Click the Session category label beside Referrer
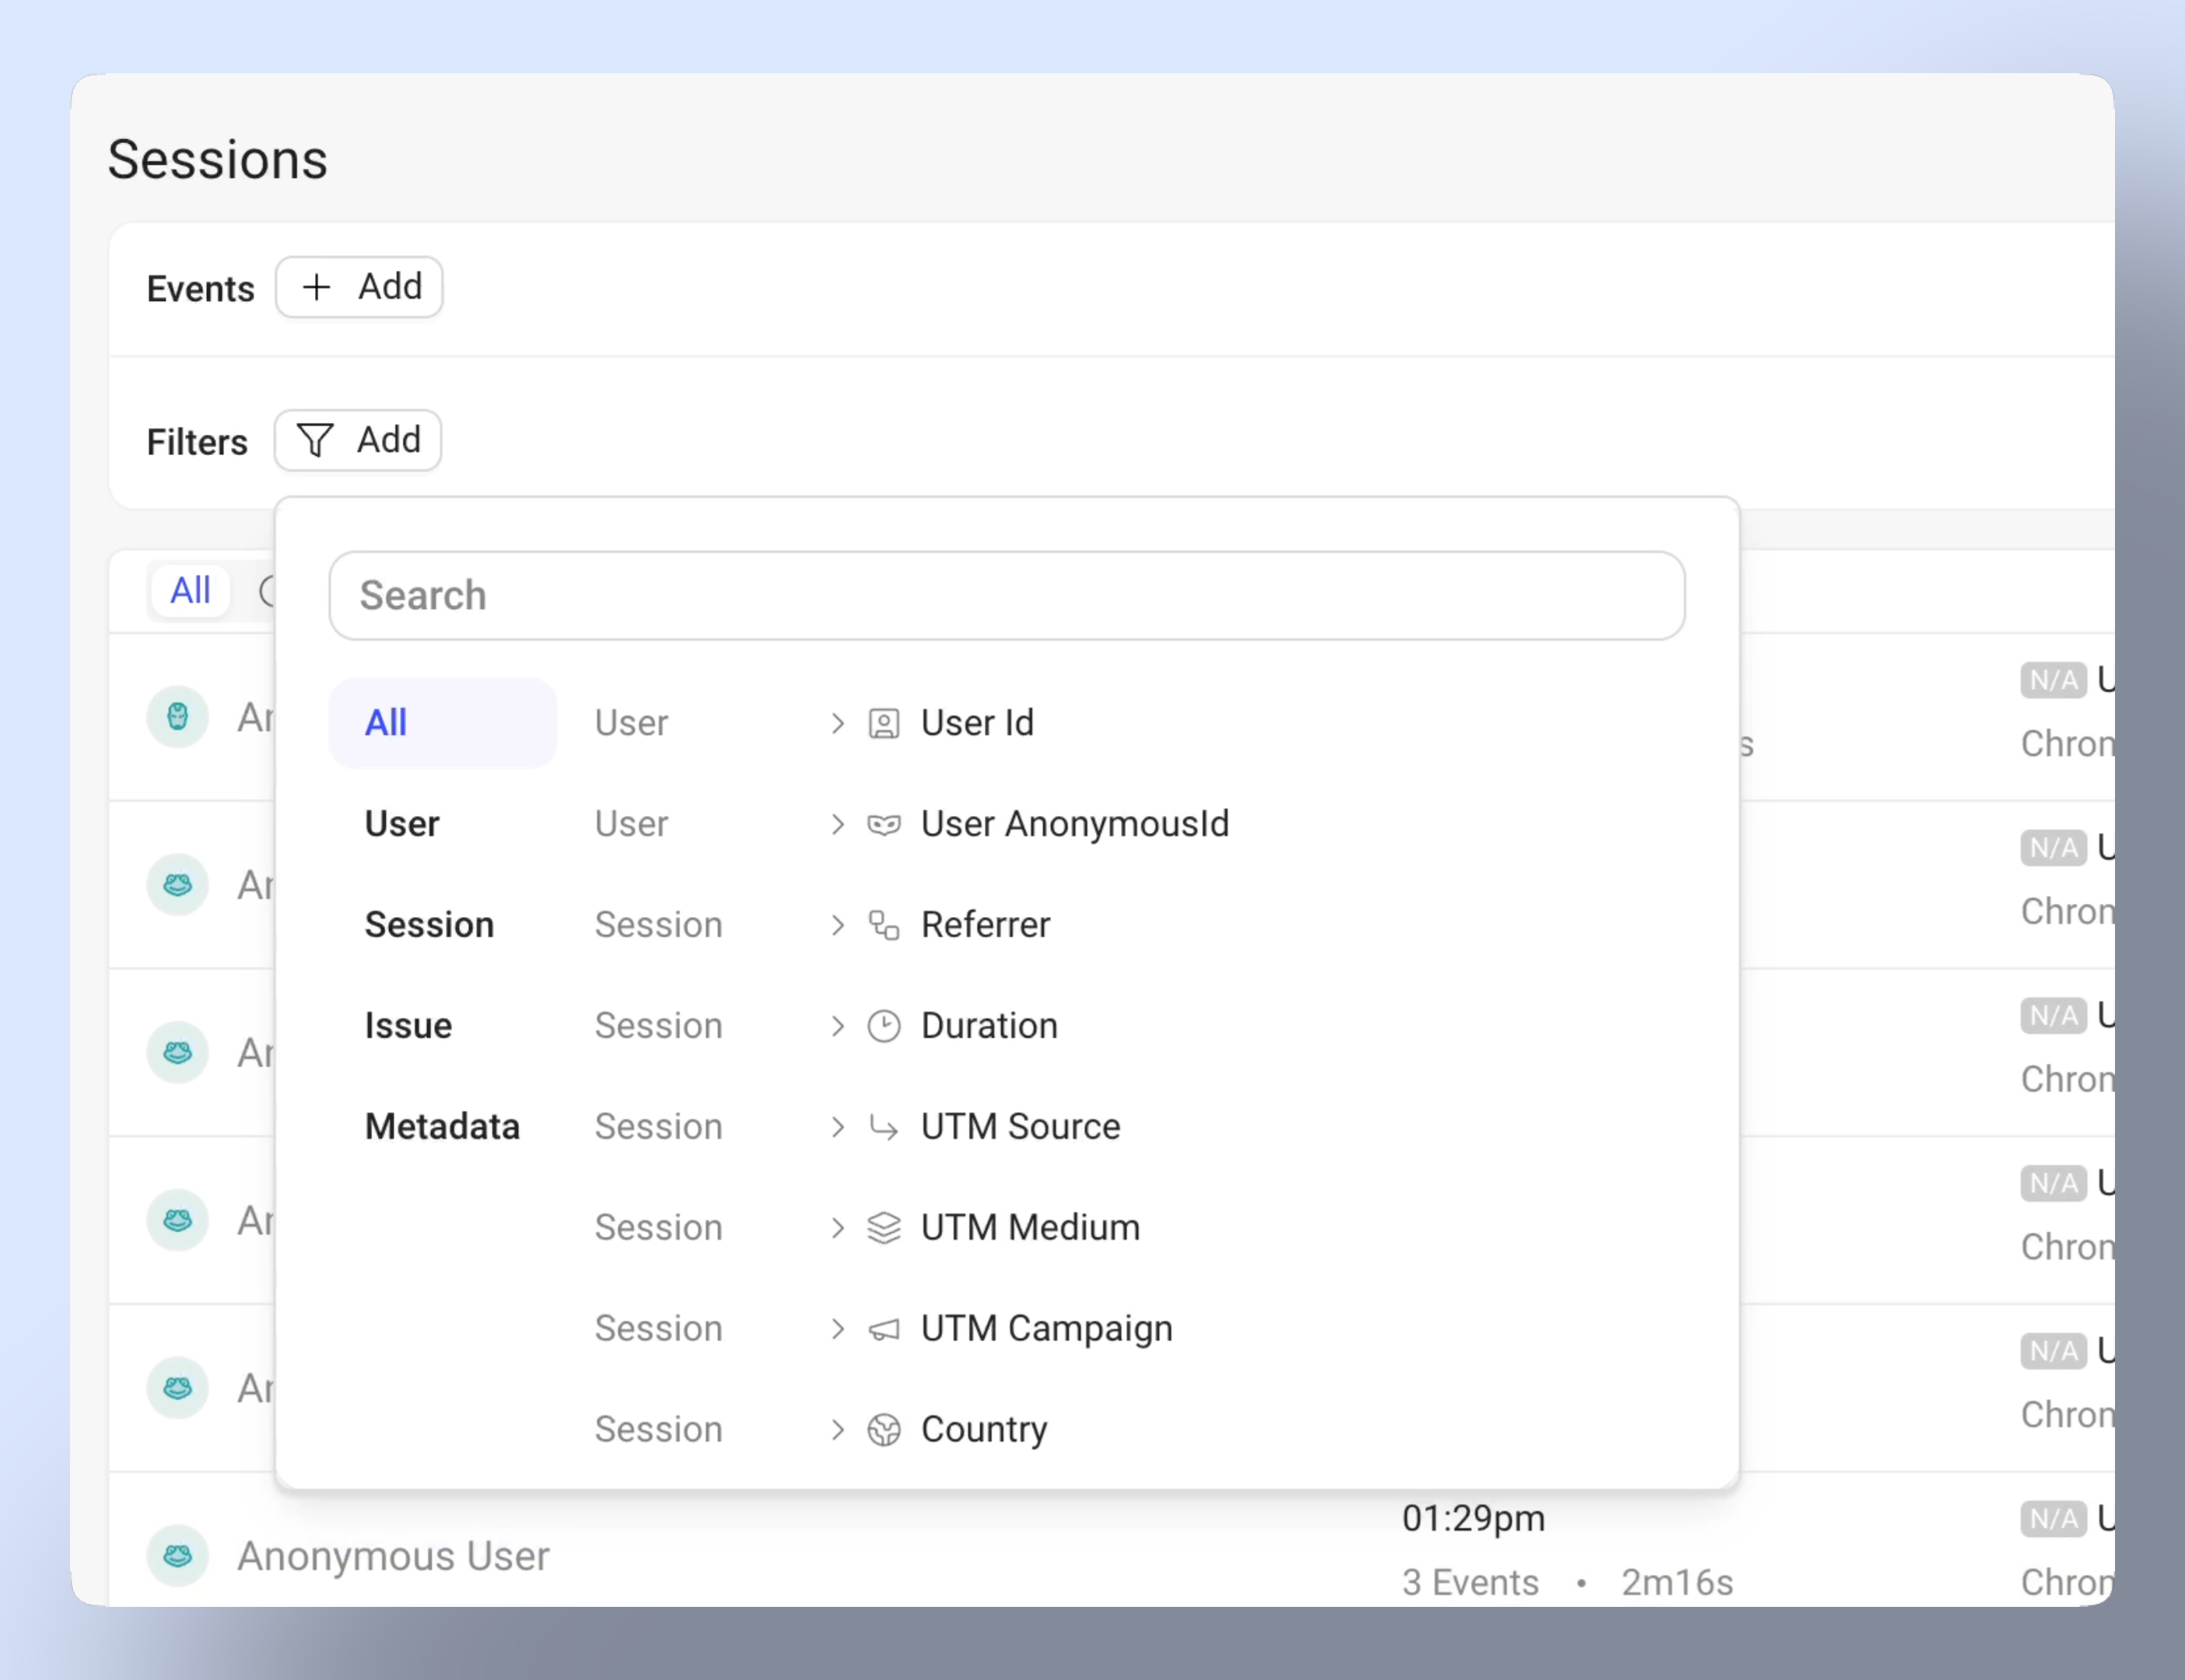 click(x=659, y=925)
